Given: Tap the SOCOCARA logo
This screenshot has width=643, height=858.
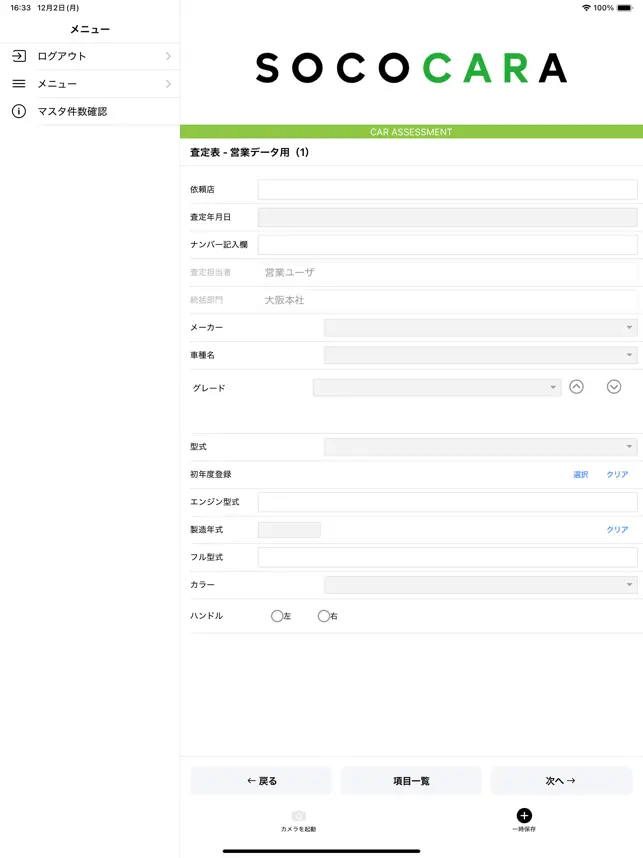Looking at the screenshot, I should 411,68.
